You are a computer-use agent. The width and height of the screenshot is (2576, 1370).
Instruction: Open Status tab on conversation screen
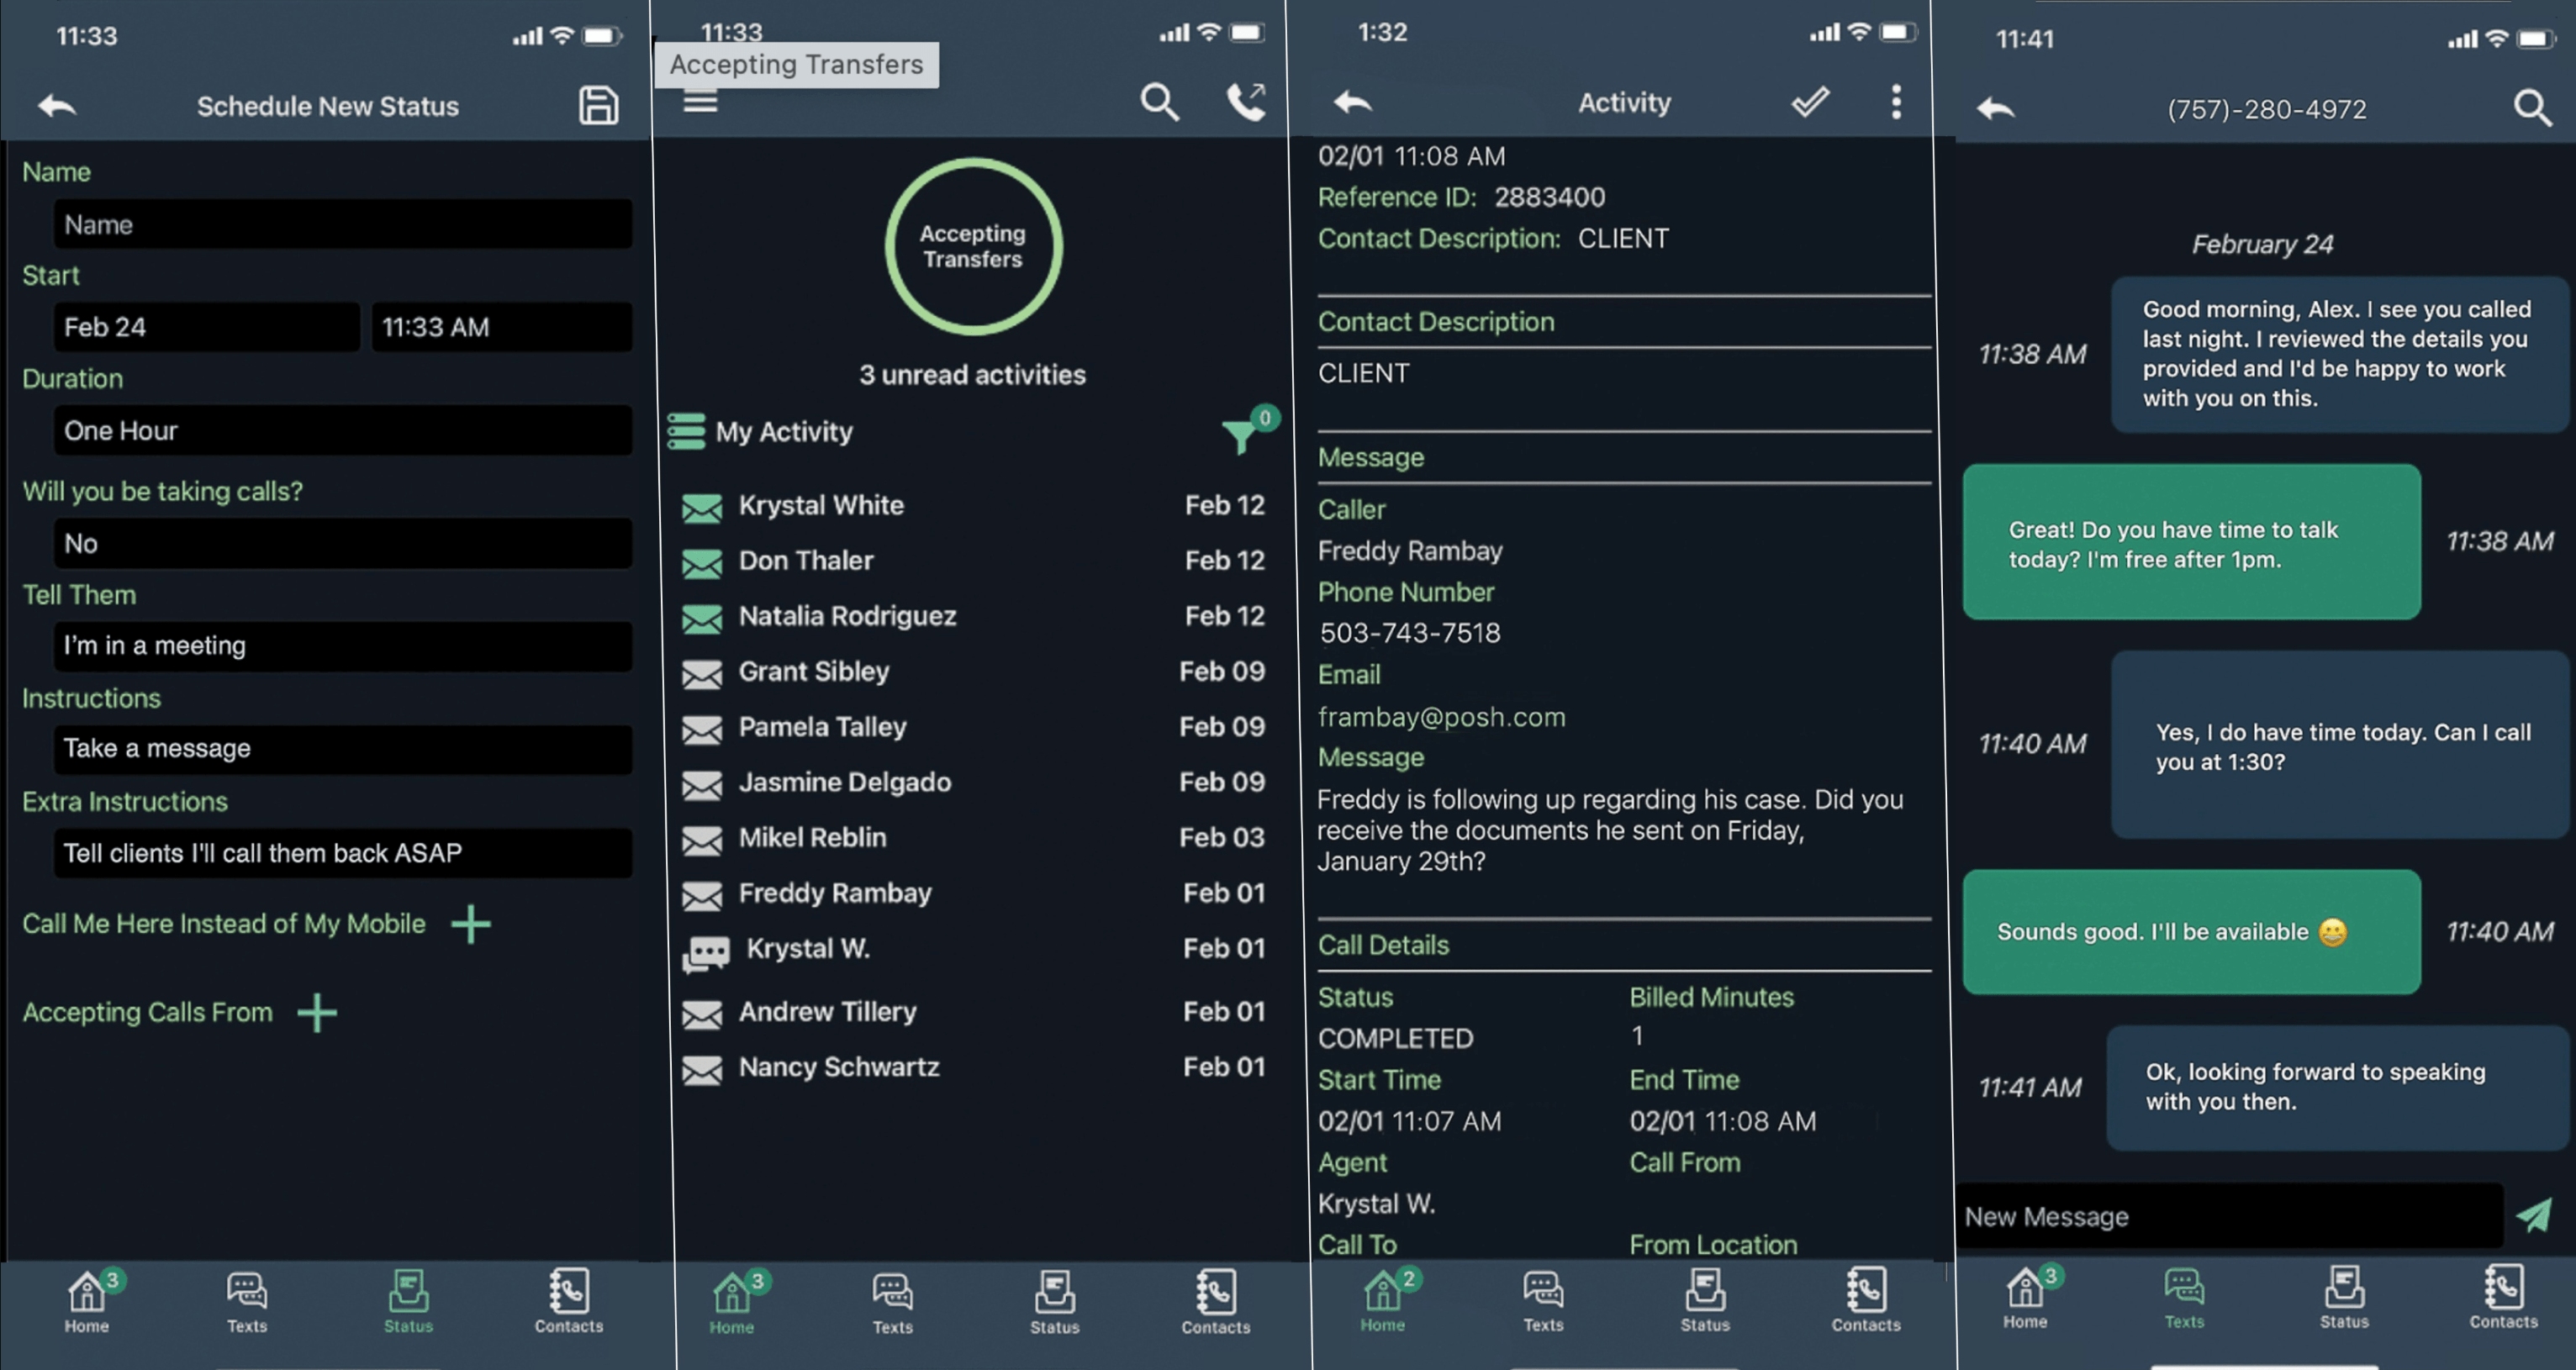(x=2344, y=1296)
